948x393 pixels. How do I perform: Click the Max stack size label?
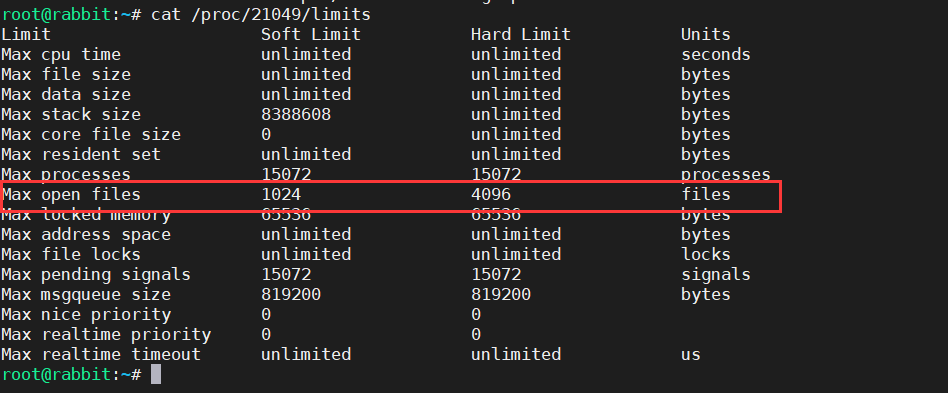pos(71,114)
